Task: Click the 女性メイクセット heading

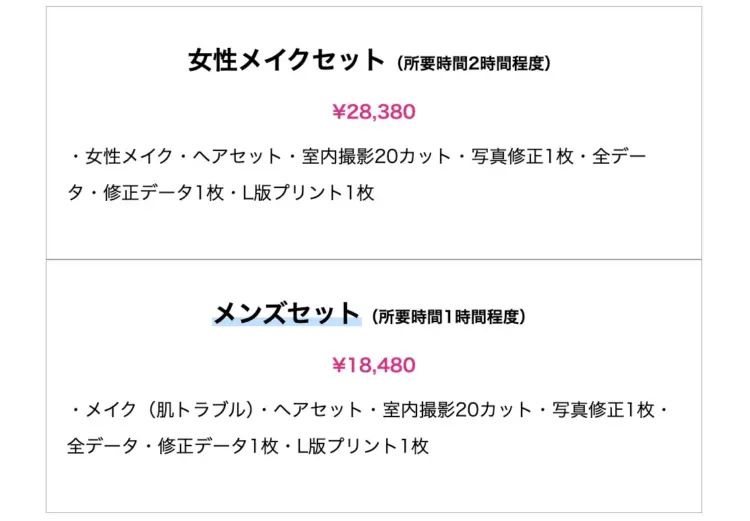Action: 285,60
